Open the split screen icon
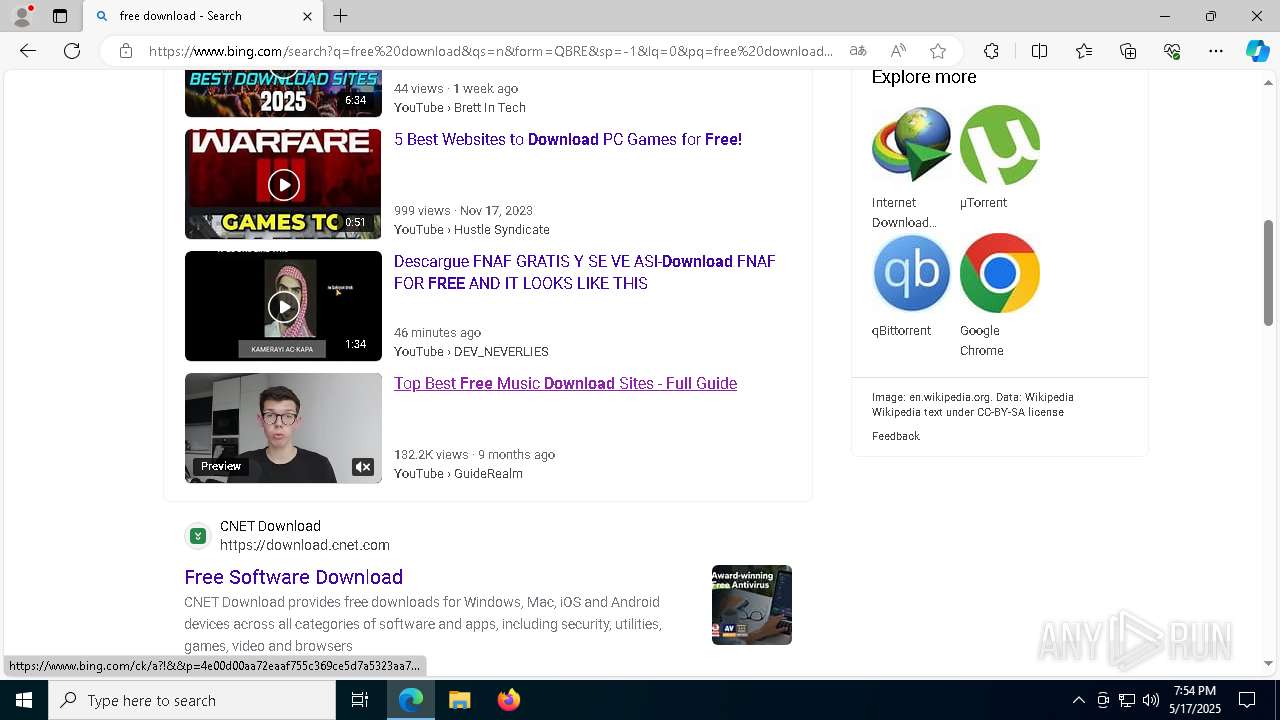Viewport: 1280px width, 720px height. pos(1039,51)
